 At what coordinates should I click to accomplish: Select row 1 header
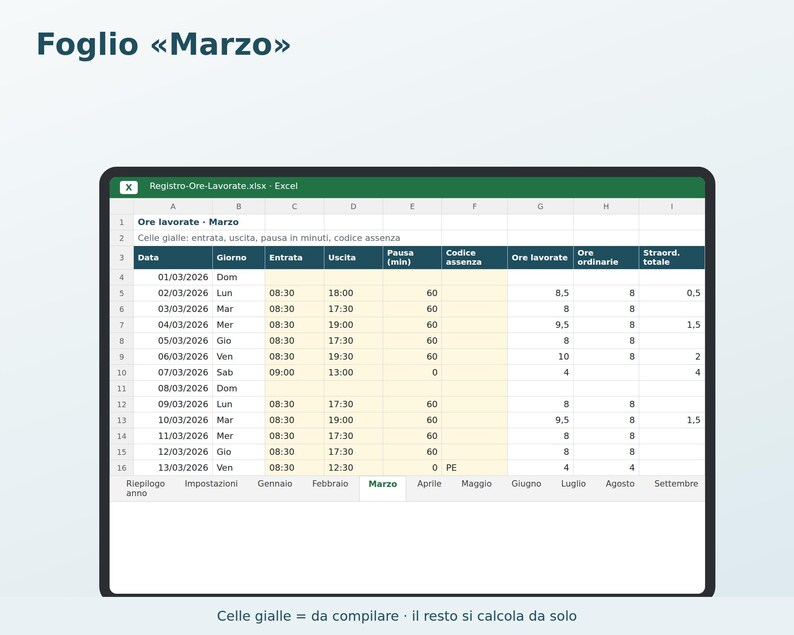pos(122,222)
